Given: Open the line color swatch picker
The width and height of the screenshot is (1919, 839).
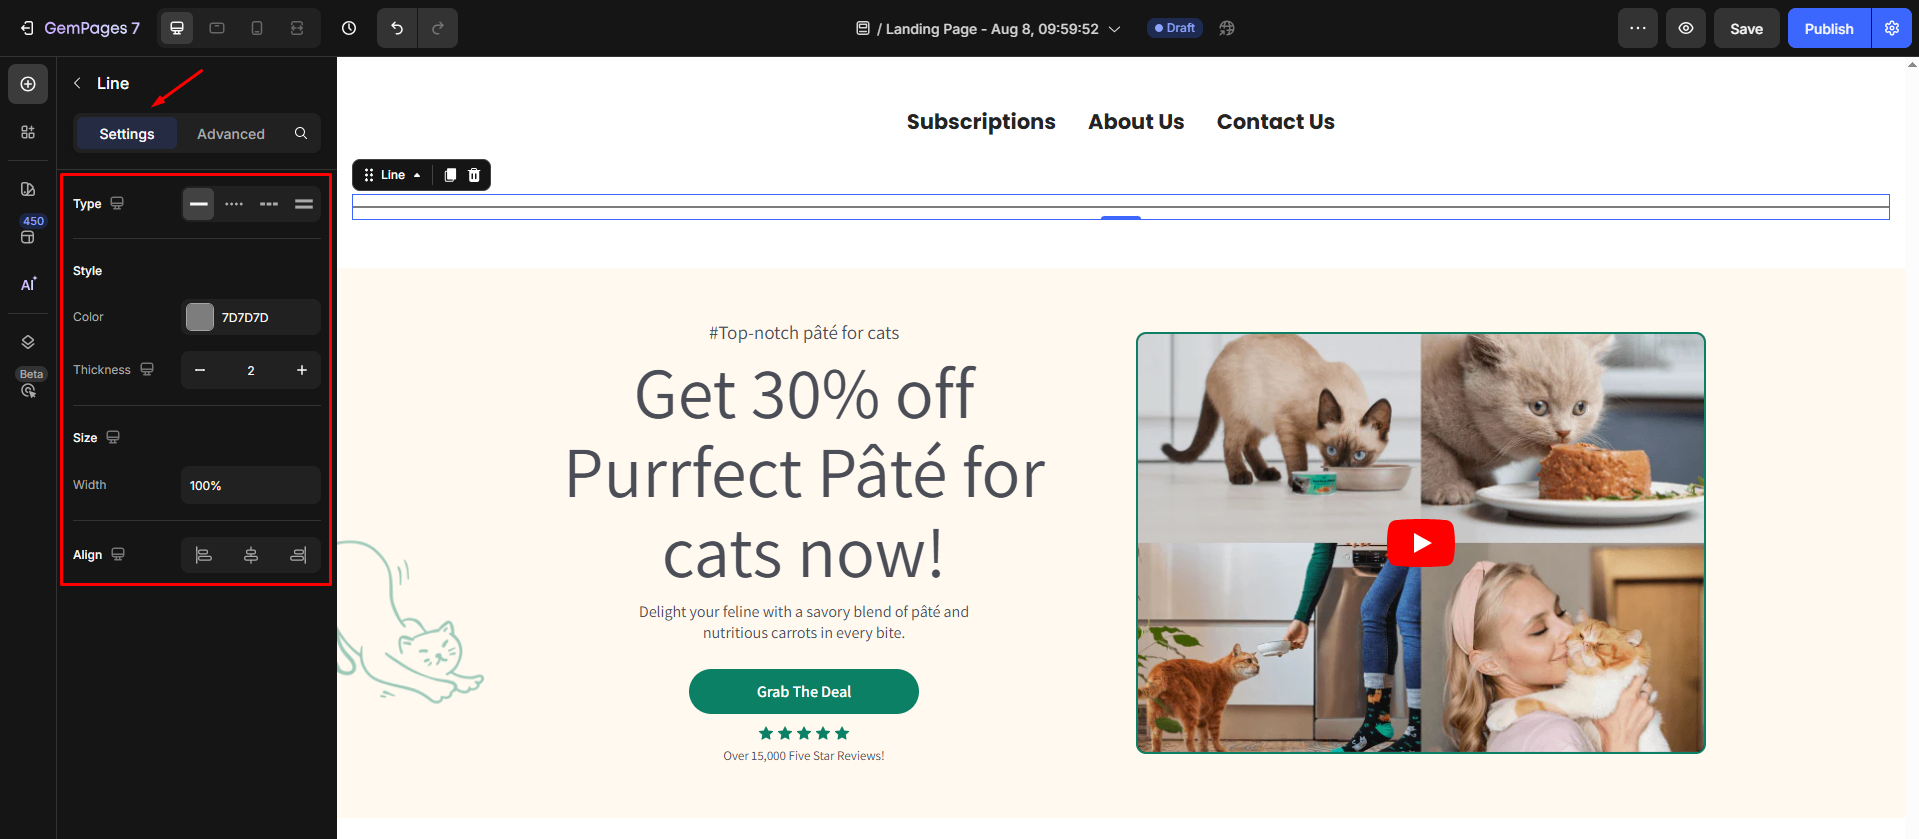Looking at the screenshot, I should (x=200, y=317).
